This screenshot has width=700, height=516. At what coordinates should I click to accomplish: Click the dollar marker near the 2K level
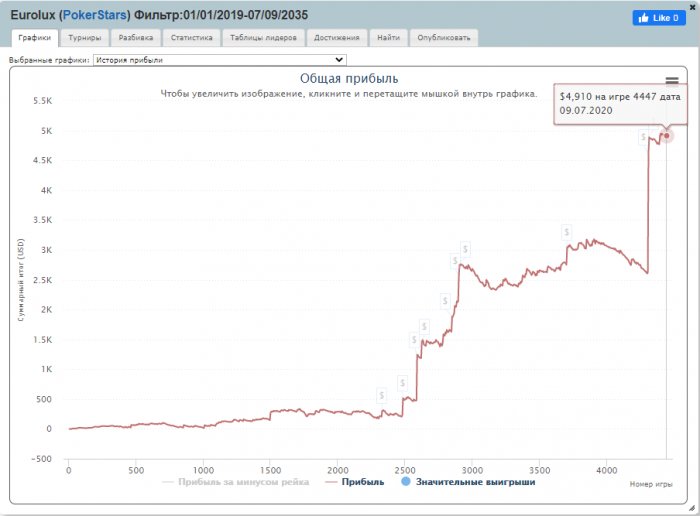(445, 301)
